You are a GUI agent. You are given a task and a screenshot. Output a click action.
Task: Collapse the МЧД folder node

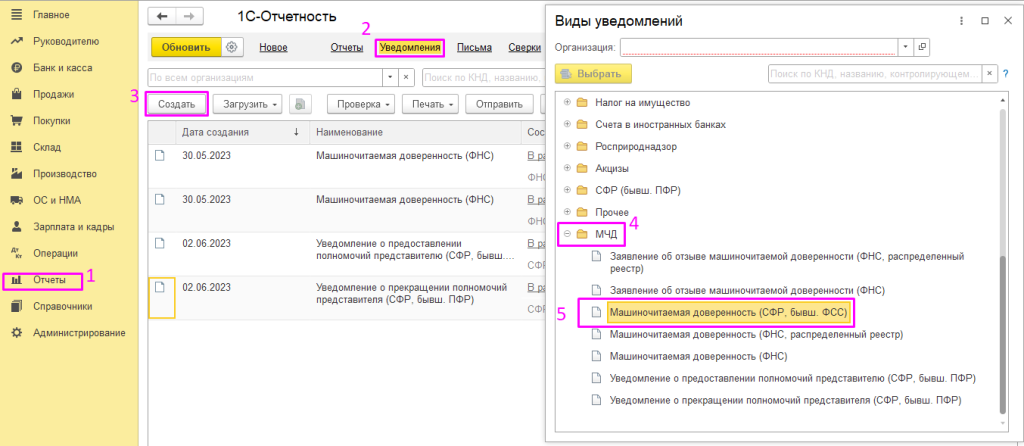click(566, 234)
